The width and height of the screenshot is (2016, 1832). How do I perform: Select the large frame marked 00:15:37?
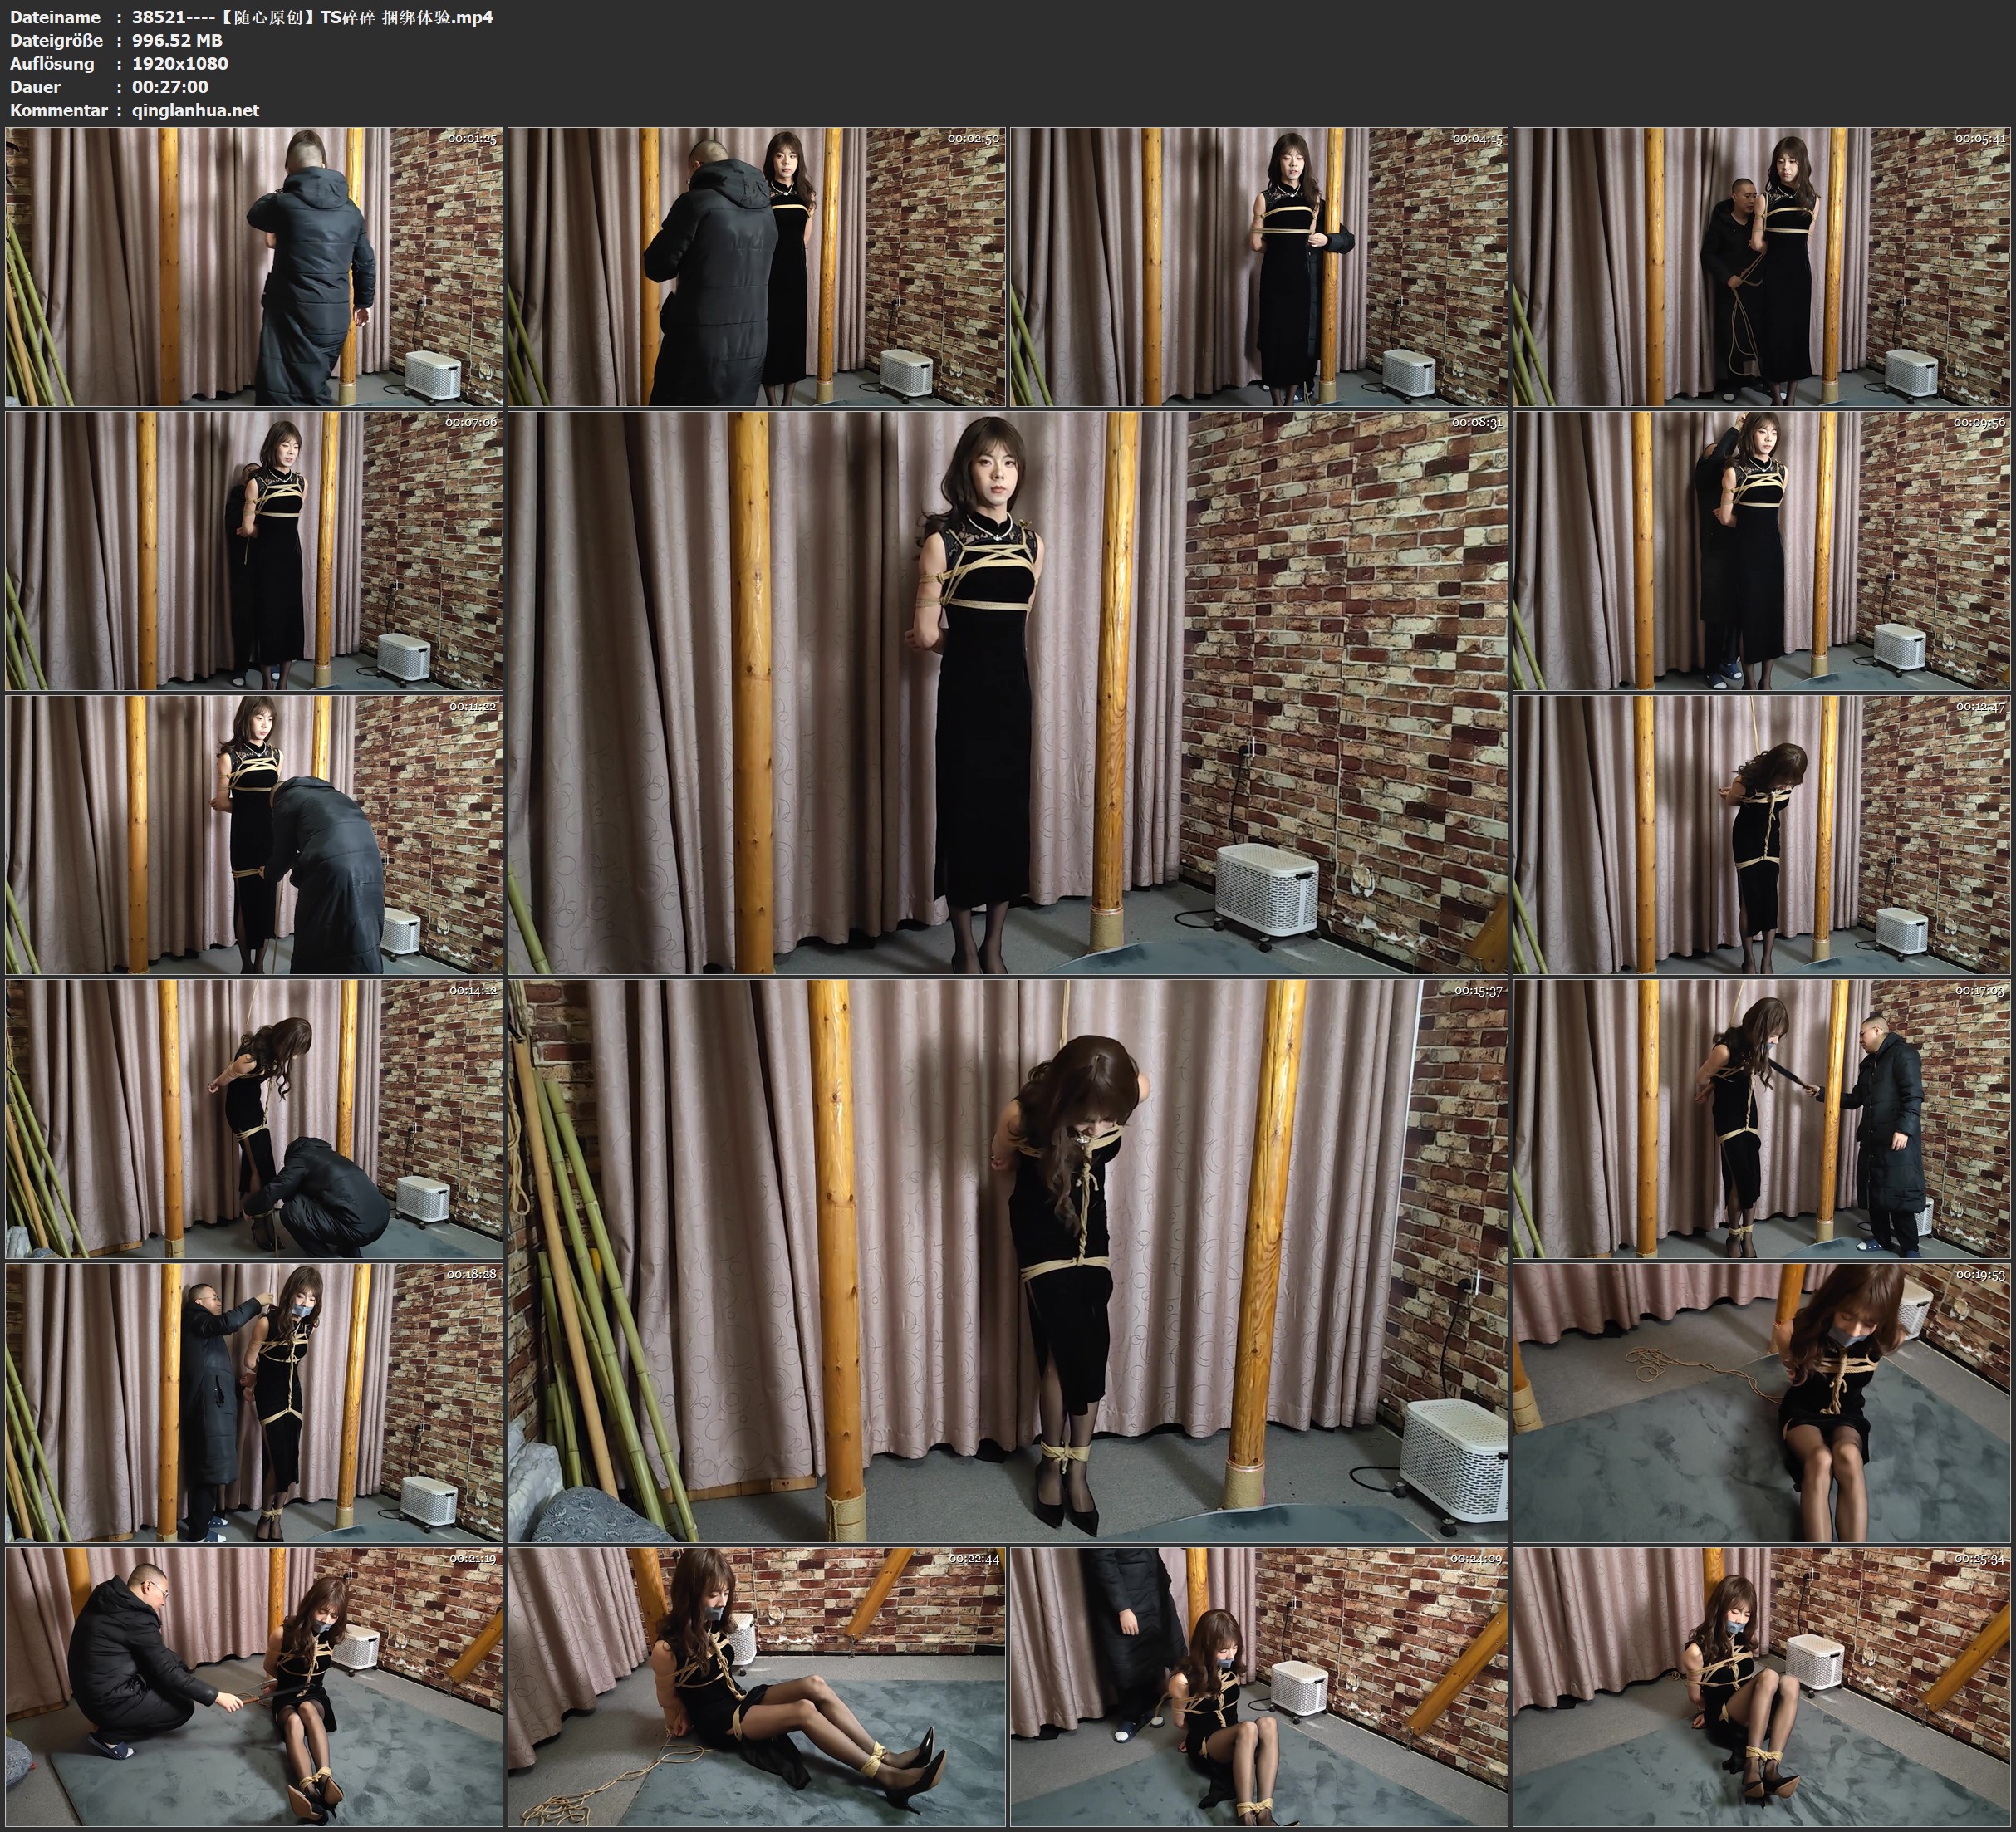point(1008,1260)
